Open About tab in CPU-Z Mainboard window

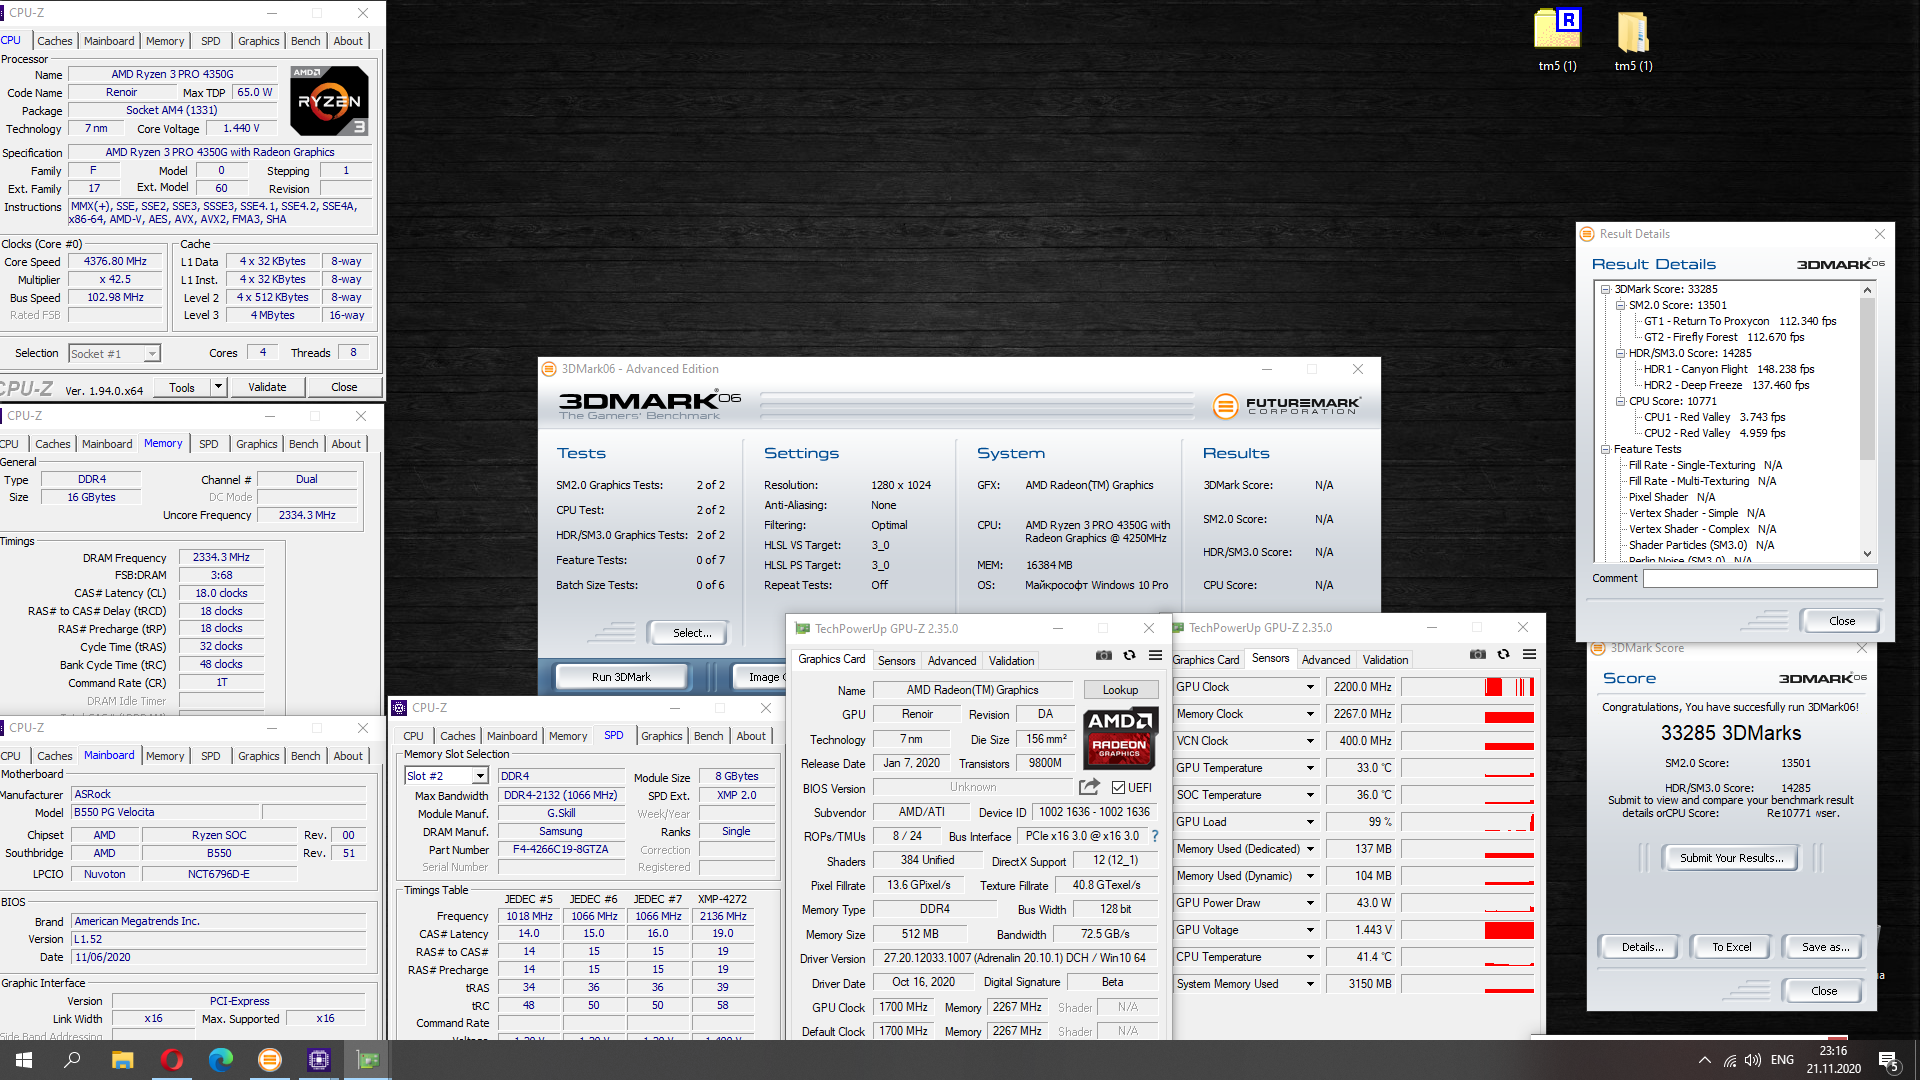[x=348, y=756]
